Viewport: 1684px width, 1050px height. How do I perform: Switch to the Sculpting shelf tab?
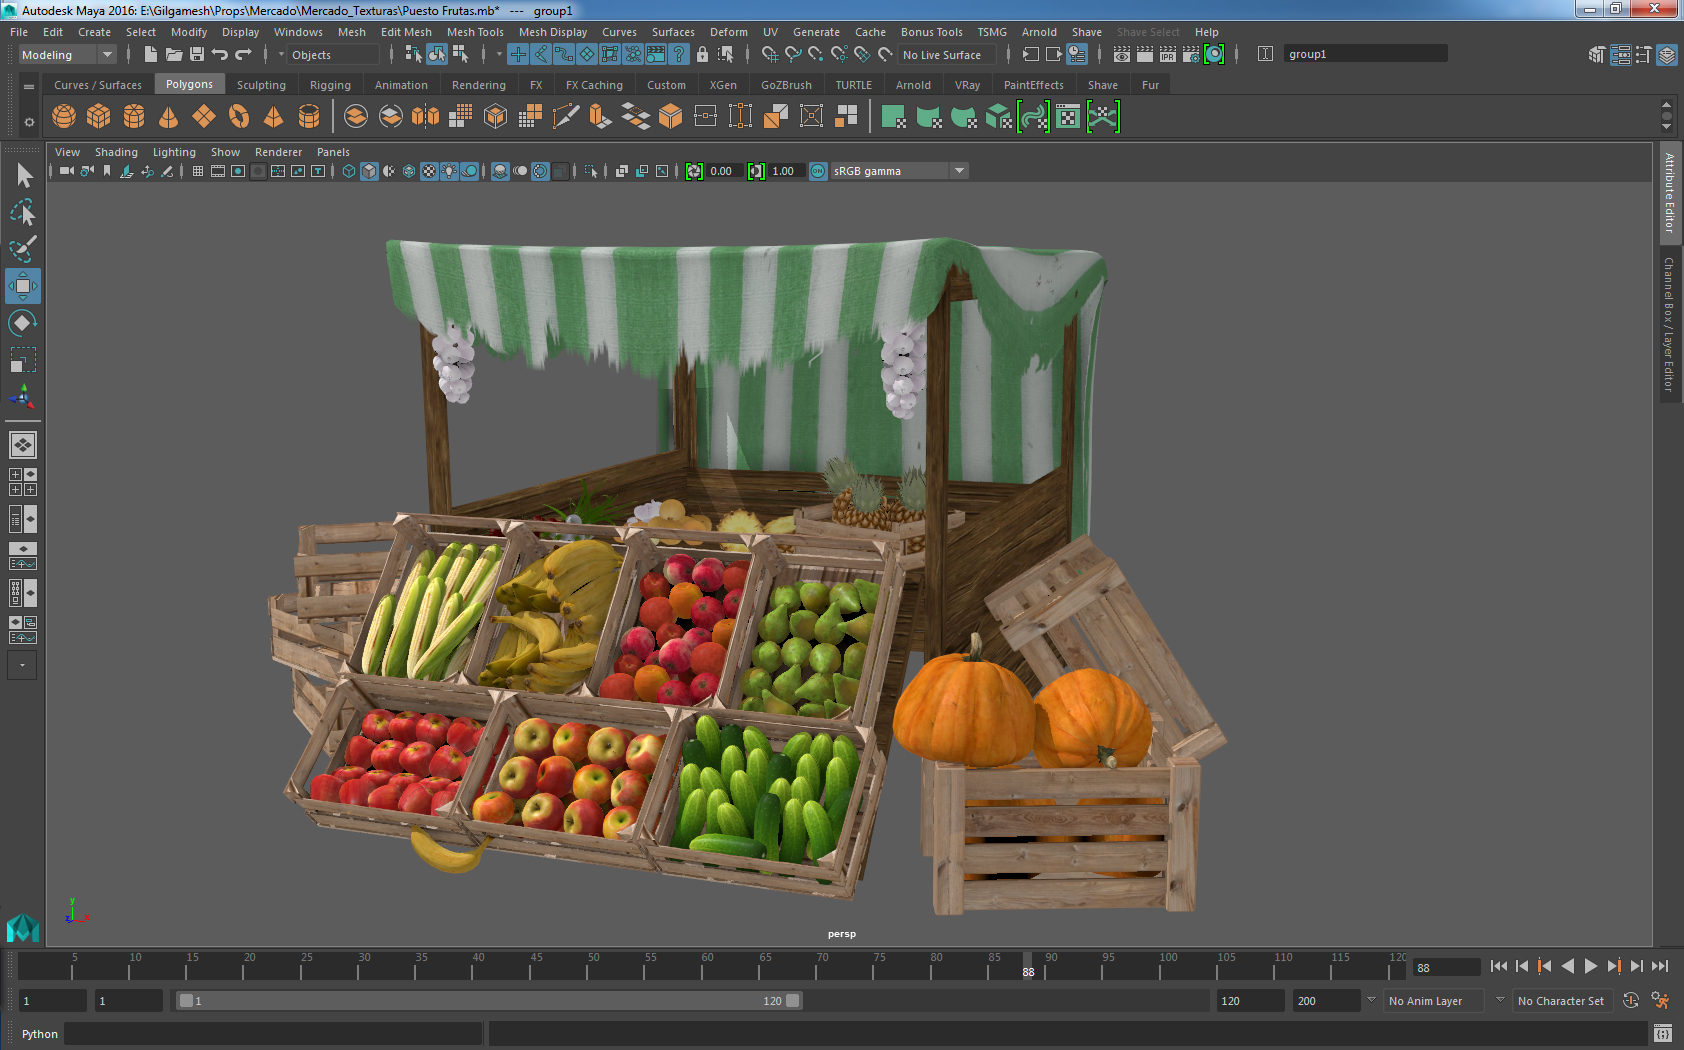(261, 85)
